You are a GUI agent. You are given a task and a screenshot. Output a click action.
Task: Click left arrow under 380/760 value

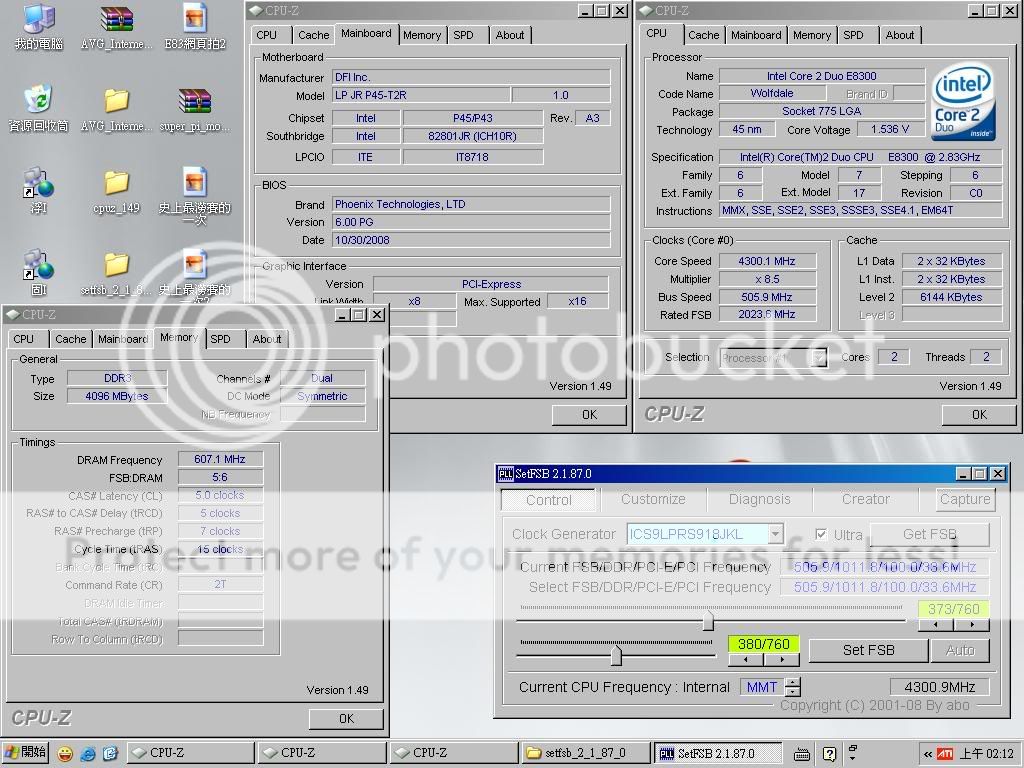click(746, 660)
